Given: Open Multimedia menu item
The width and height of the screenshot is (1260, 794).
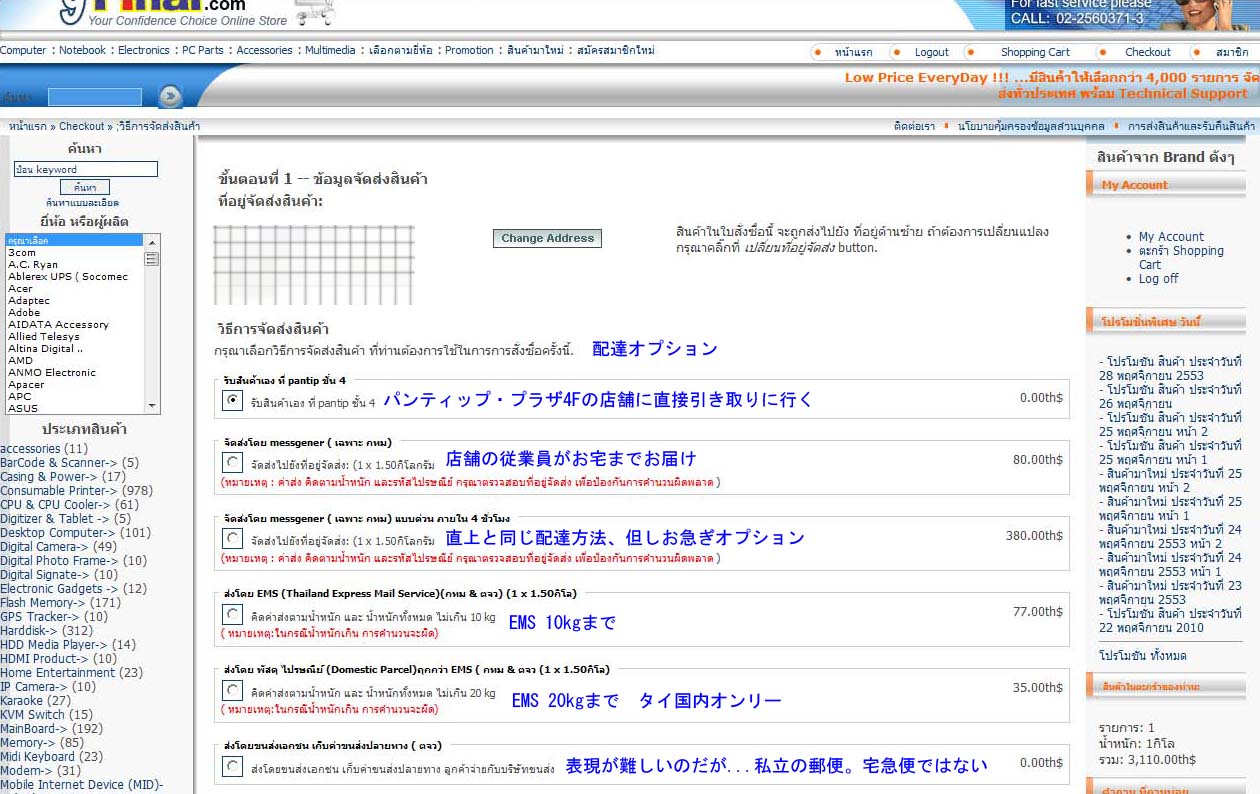Looking at the screenshot, I should point(330,50).
